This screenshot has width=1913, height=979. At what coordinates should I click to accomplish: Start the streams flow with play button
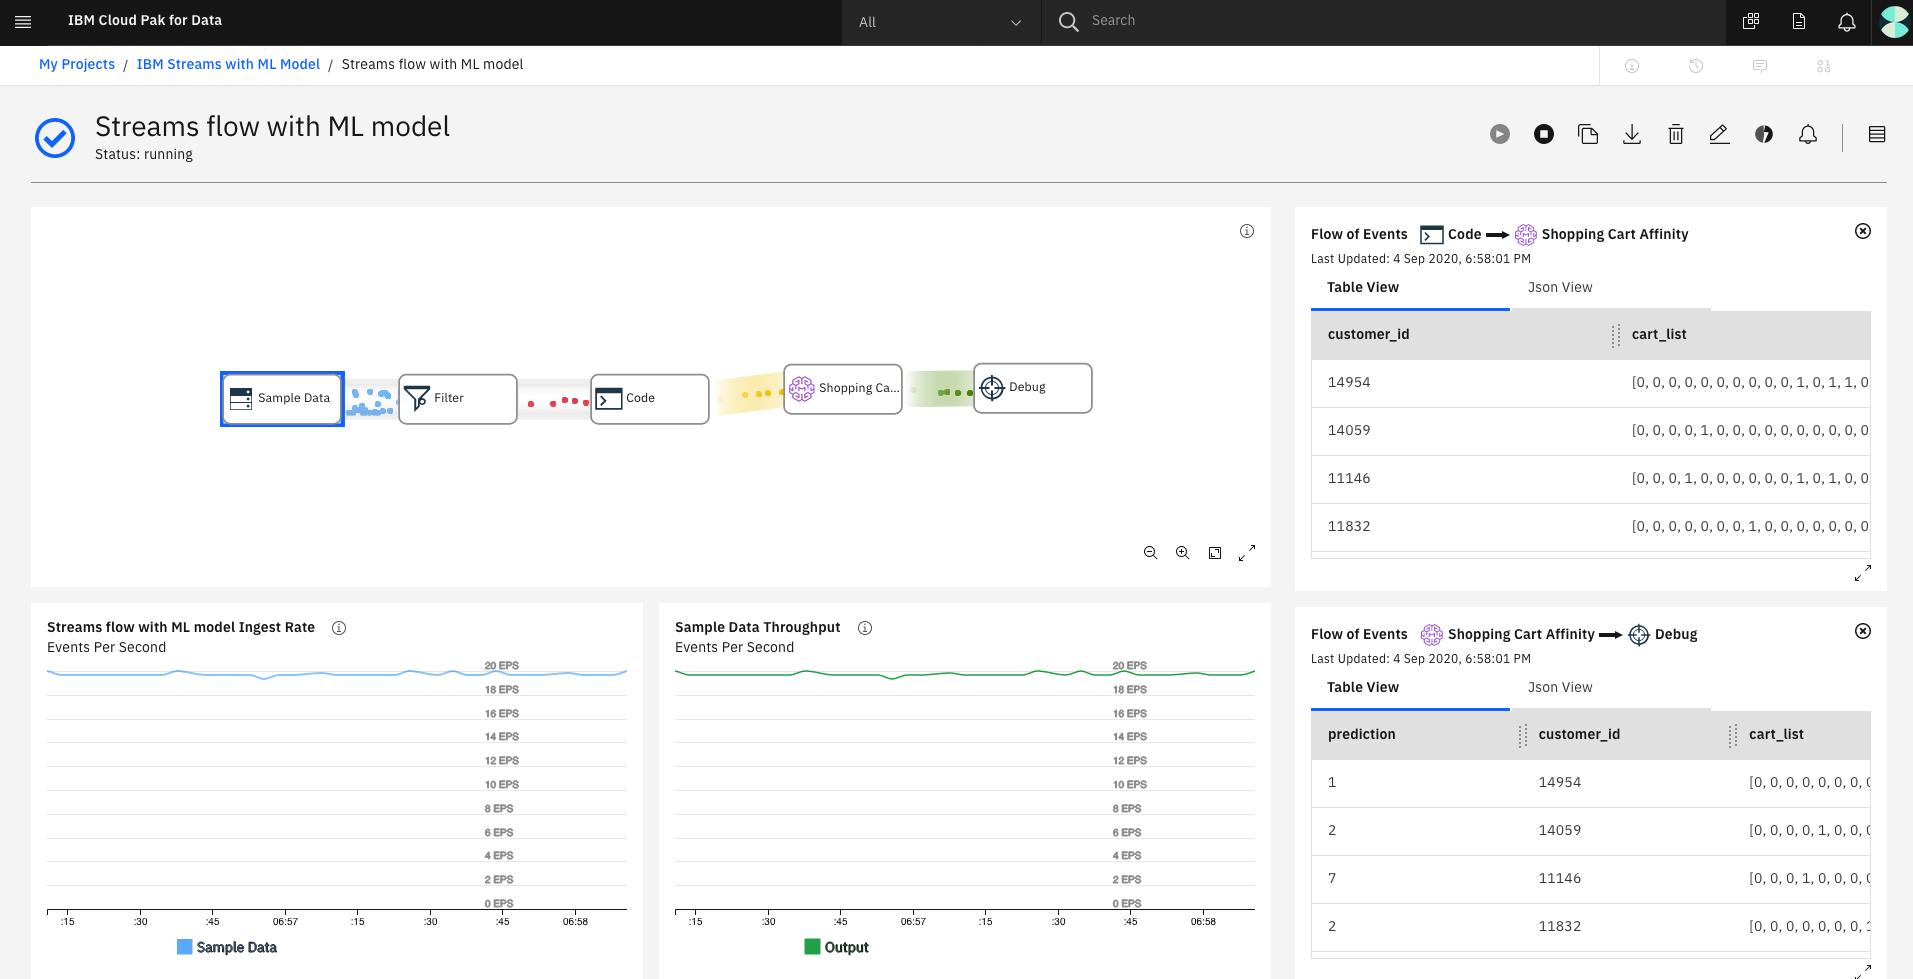tap(1500, 134)
